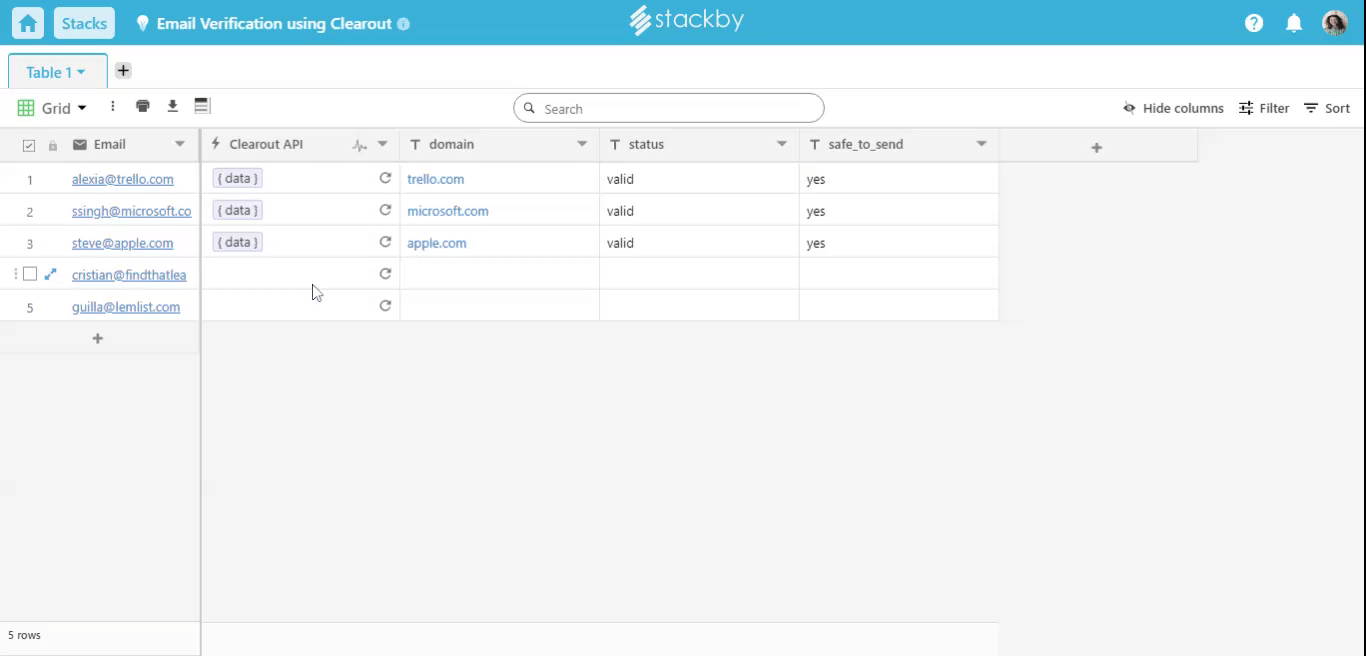1366x656 pixels.
Task: Open the Filter options
Action: [x=1264, y=108]
